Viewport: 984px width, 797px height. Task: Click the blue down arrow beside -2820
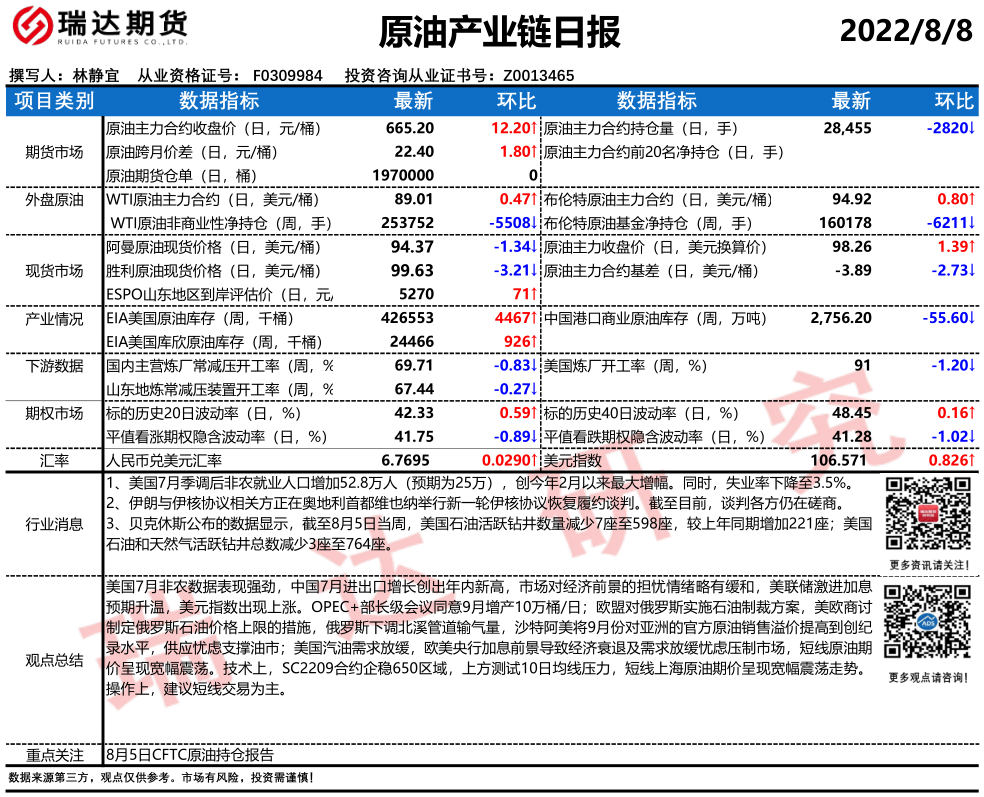click(x=973, y=129)
